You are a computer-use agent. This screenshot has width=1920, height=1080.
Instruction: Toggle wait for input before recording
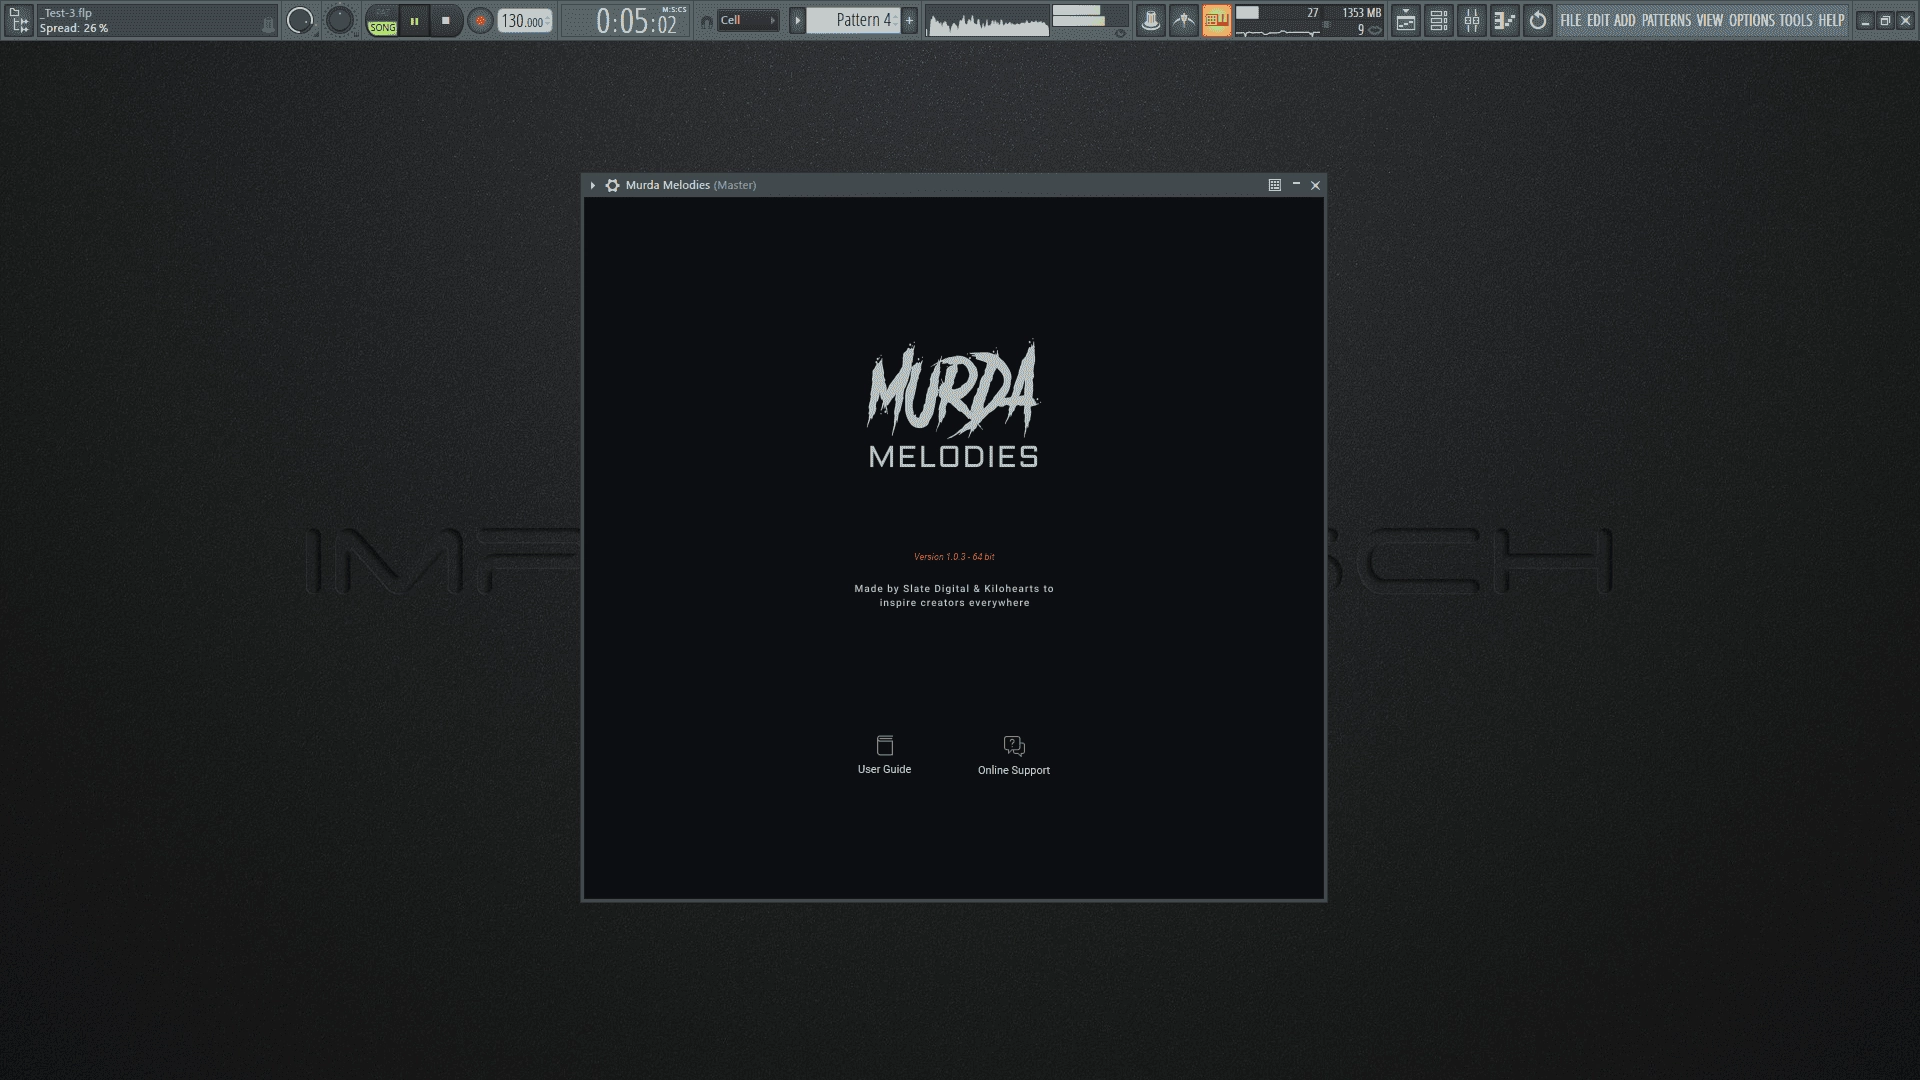(1183, 20)
